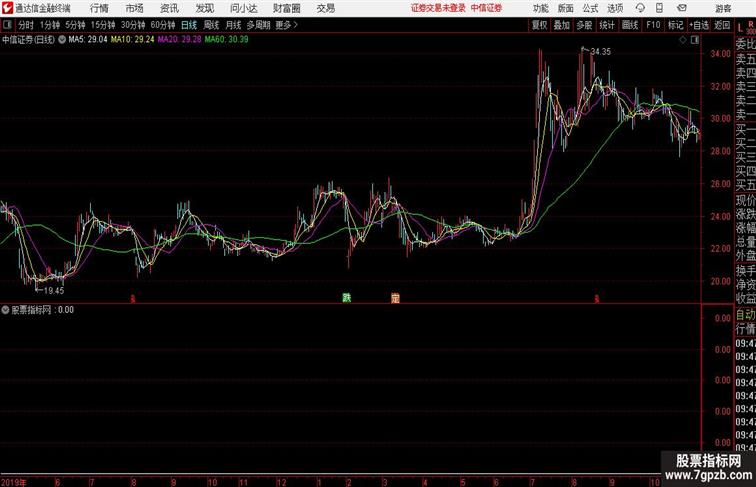Image resolution: width=756 pixels, height=487 pixels.
Task: Switch to 60分钟 period
Action: pyautogui.click(x=162, y=25)
